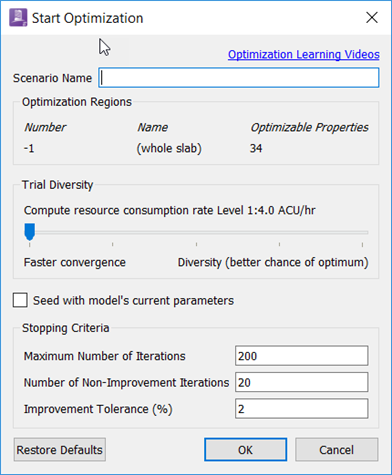Click the Start Optimization app icon

click(18, 18)
